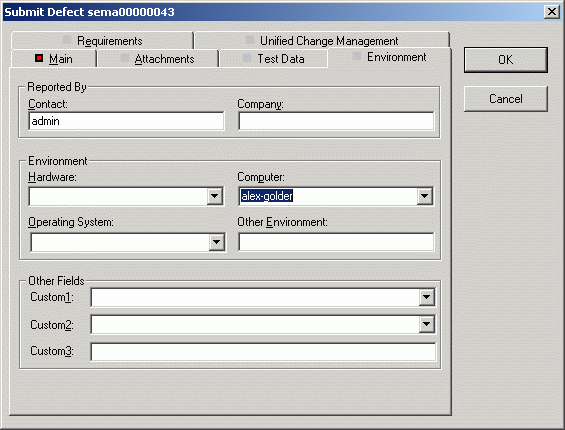The width and height of the screenshot is (565, 430).
Task: Focus the Company text field
Action: [336, 121]
